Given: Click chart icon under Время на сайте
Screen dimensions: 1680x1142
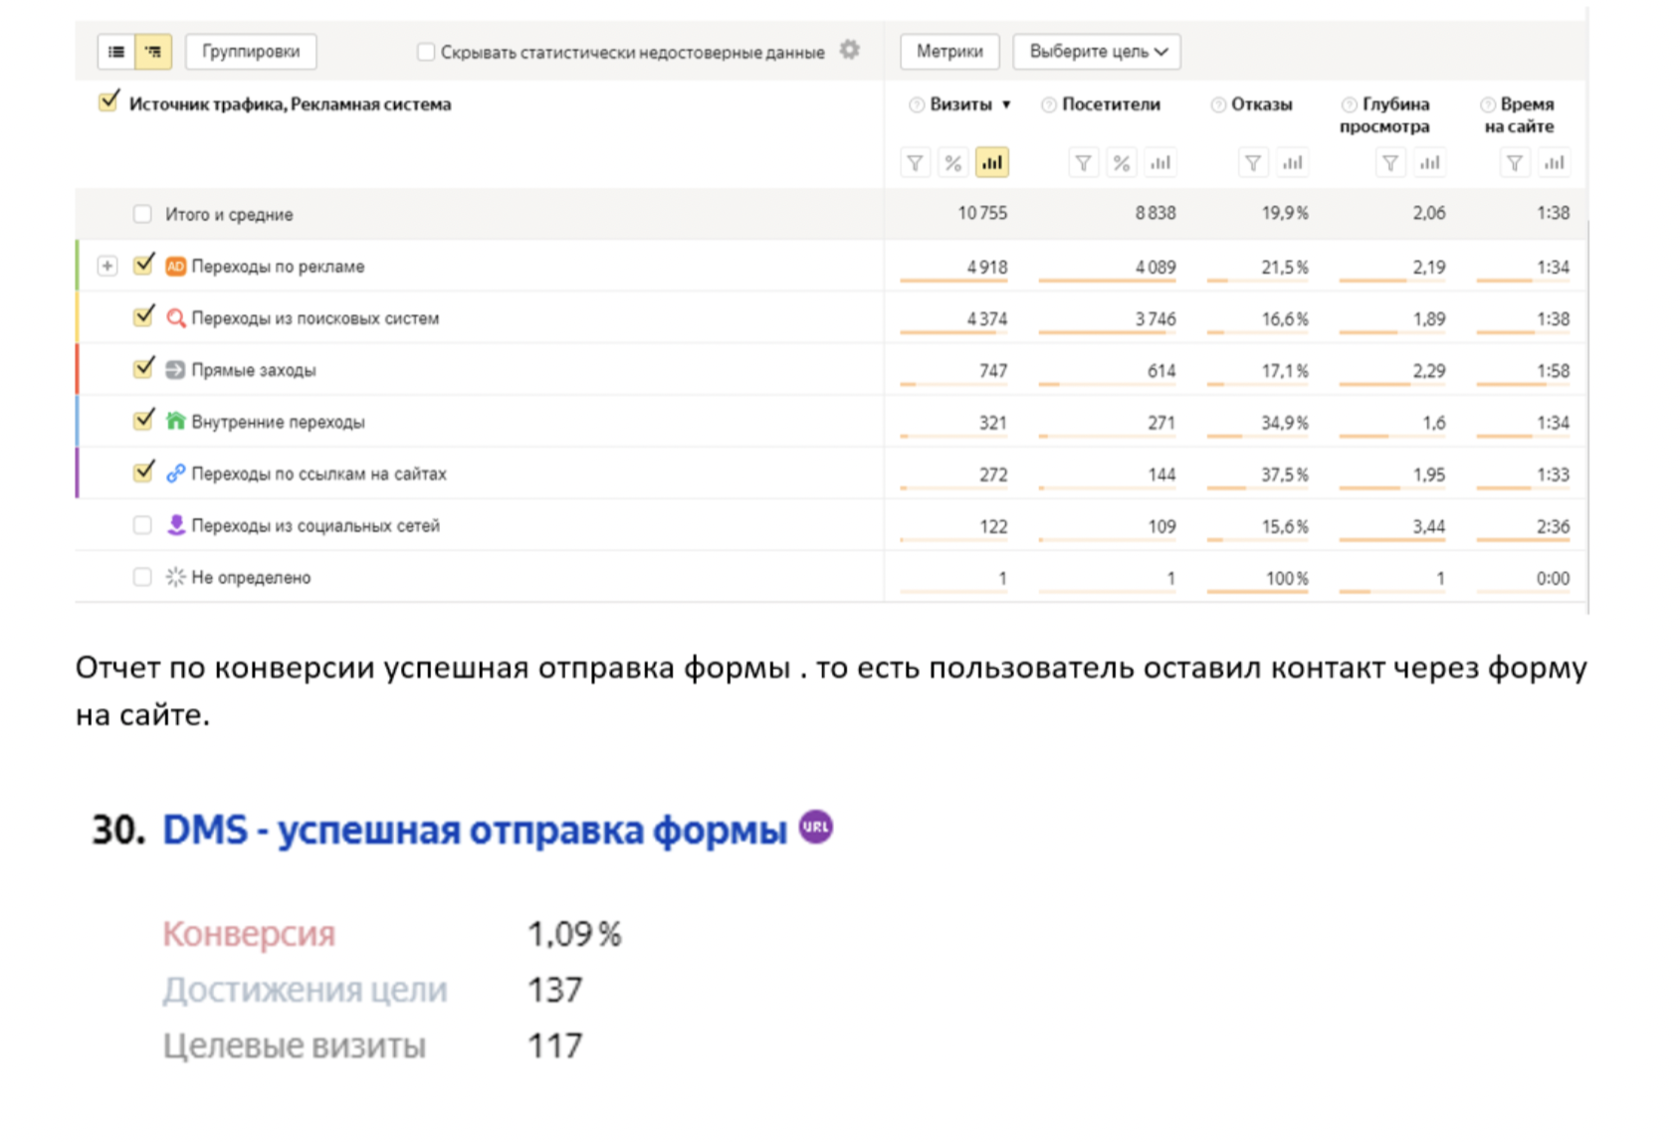Looking at the screenshot, I should coord(1553,163).
